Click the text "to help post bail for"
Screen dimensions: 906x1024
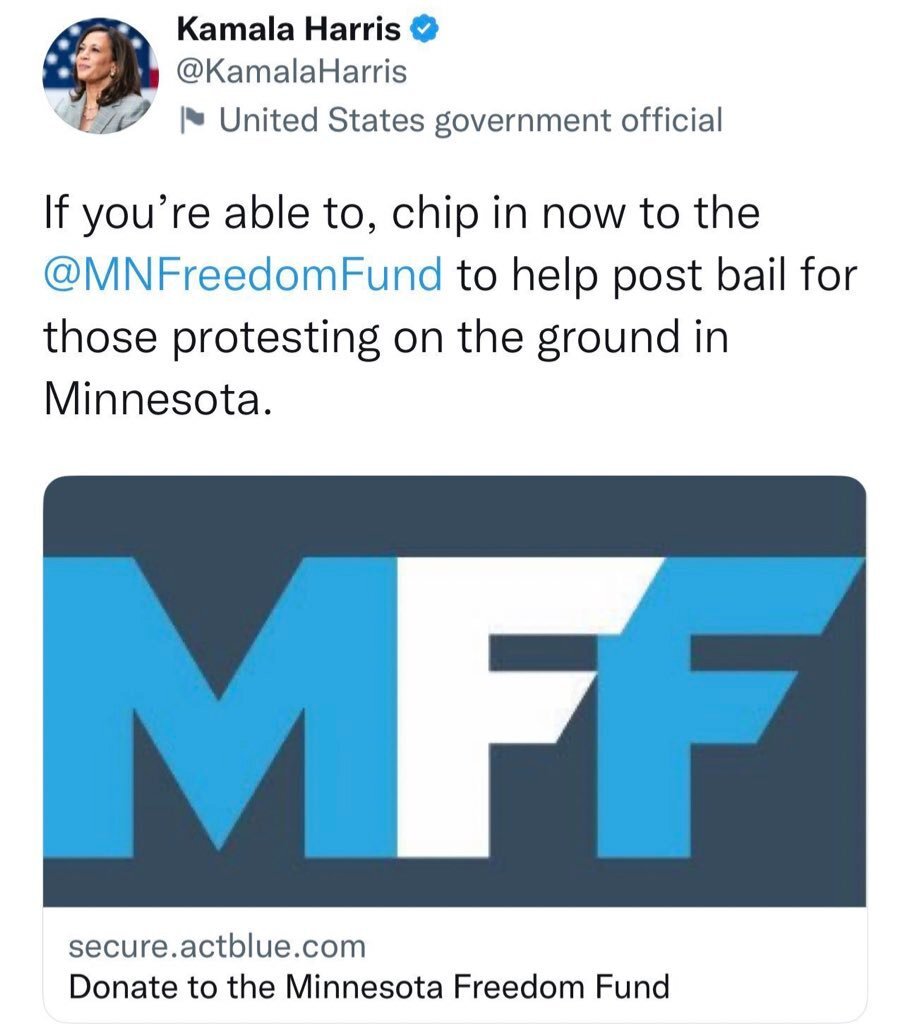657,274
